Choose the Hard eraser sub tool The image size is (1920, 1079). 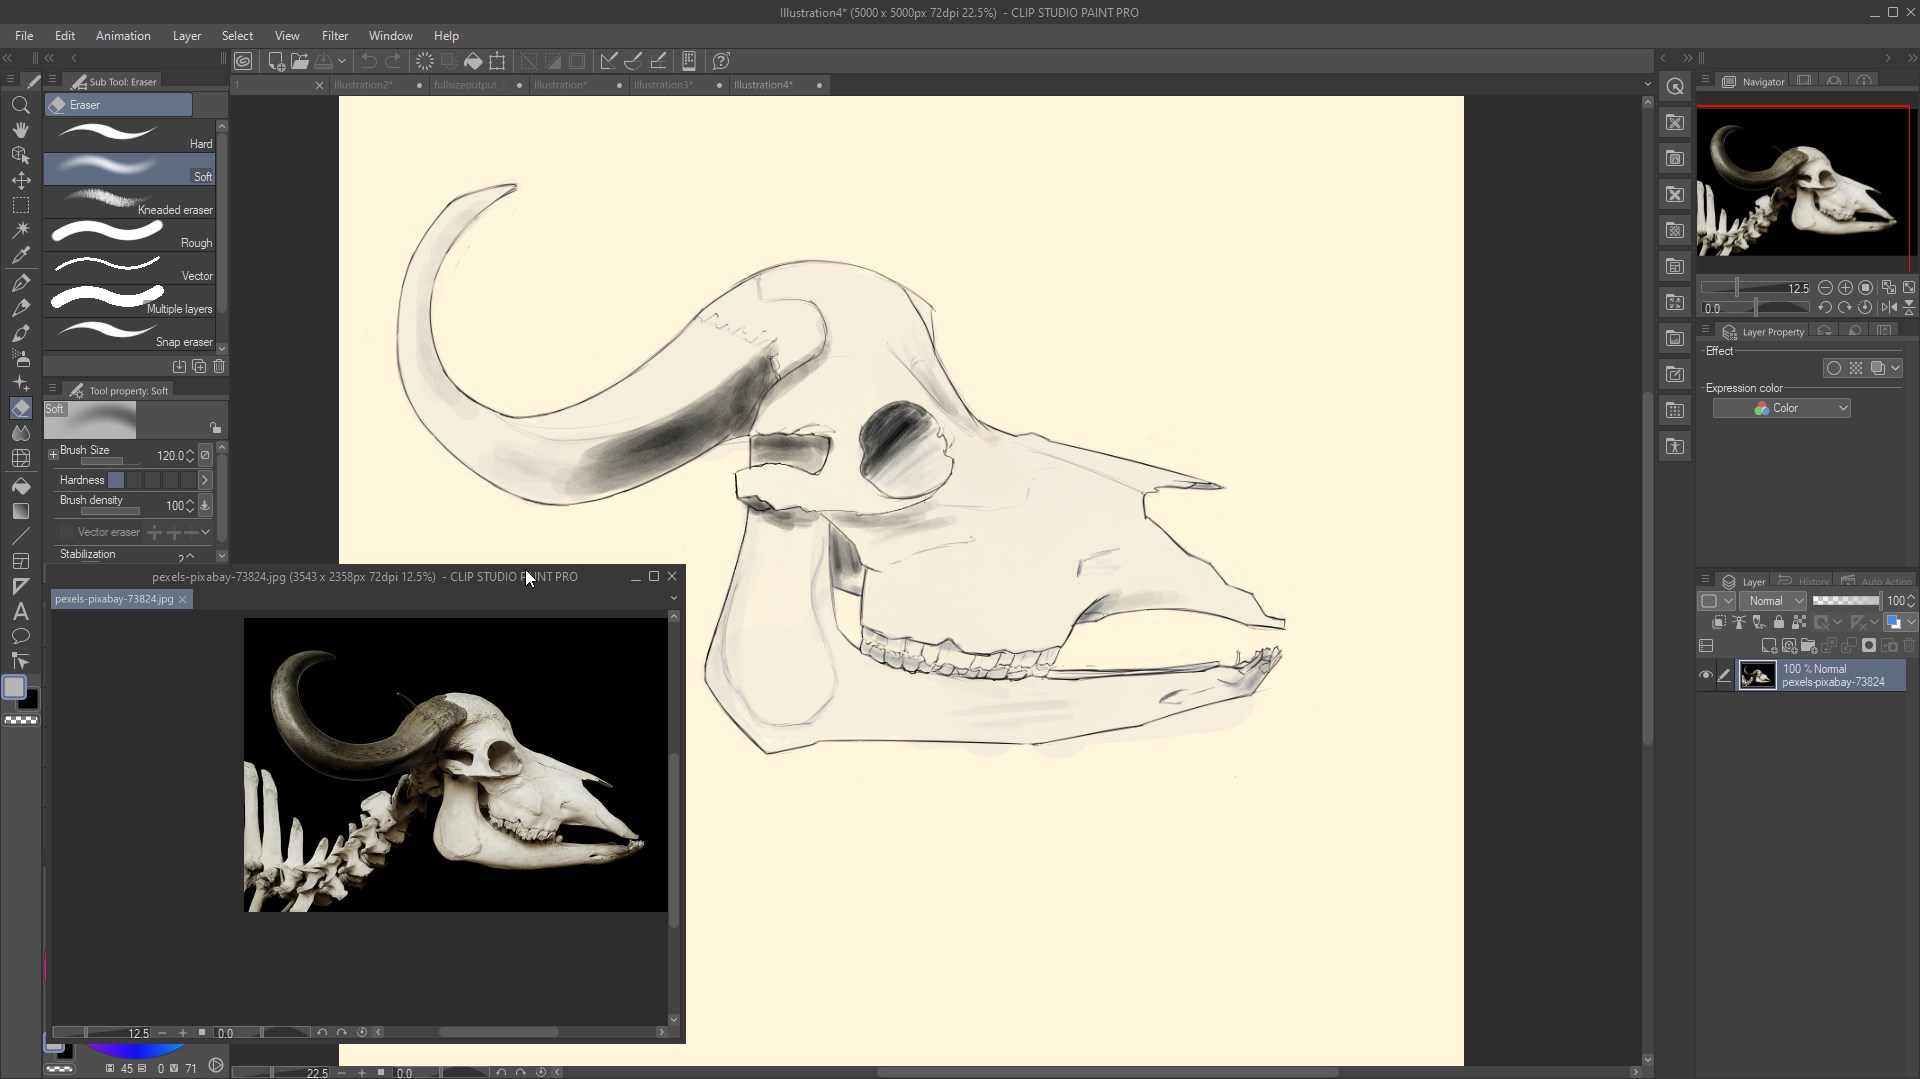tap(130, 136)
